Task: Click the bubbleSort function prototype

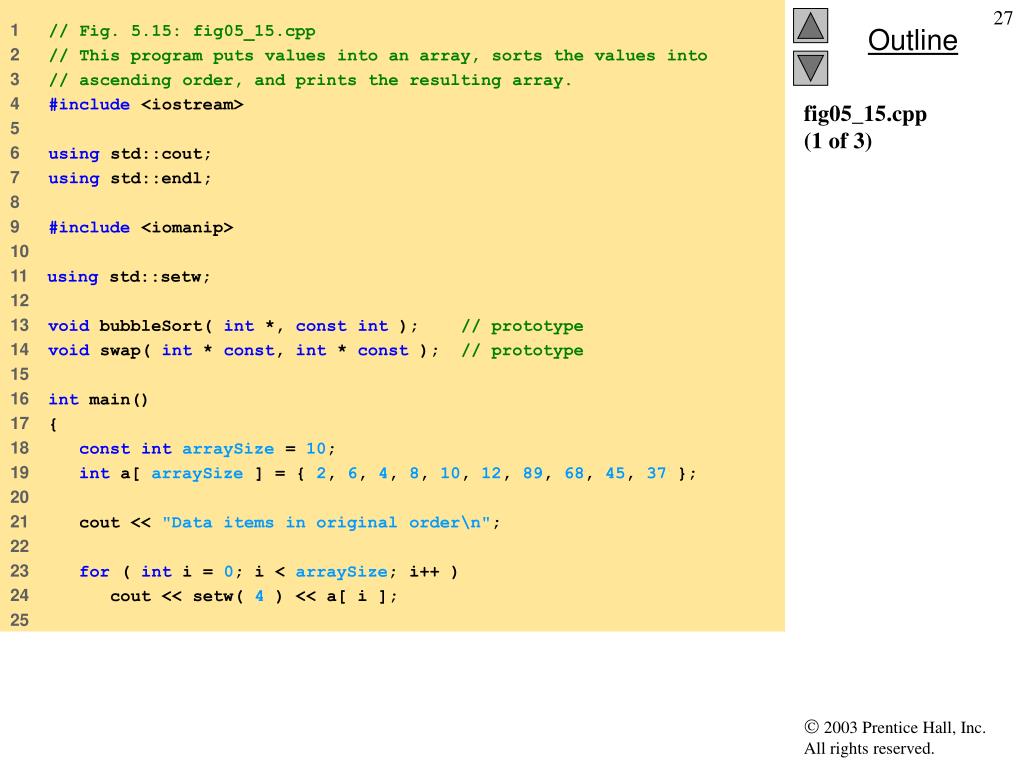Action: pos(232,326)
